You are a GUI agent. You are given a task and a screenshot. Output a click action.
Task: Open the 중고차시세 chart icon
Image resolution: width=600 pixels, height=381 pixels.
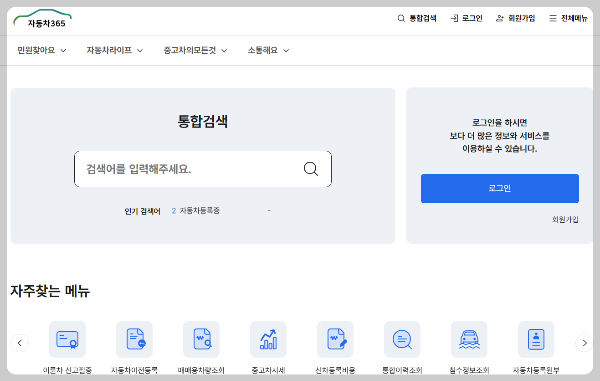268,339
